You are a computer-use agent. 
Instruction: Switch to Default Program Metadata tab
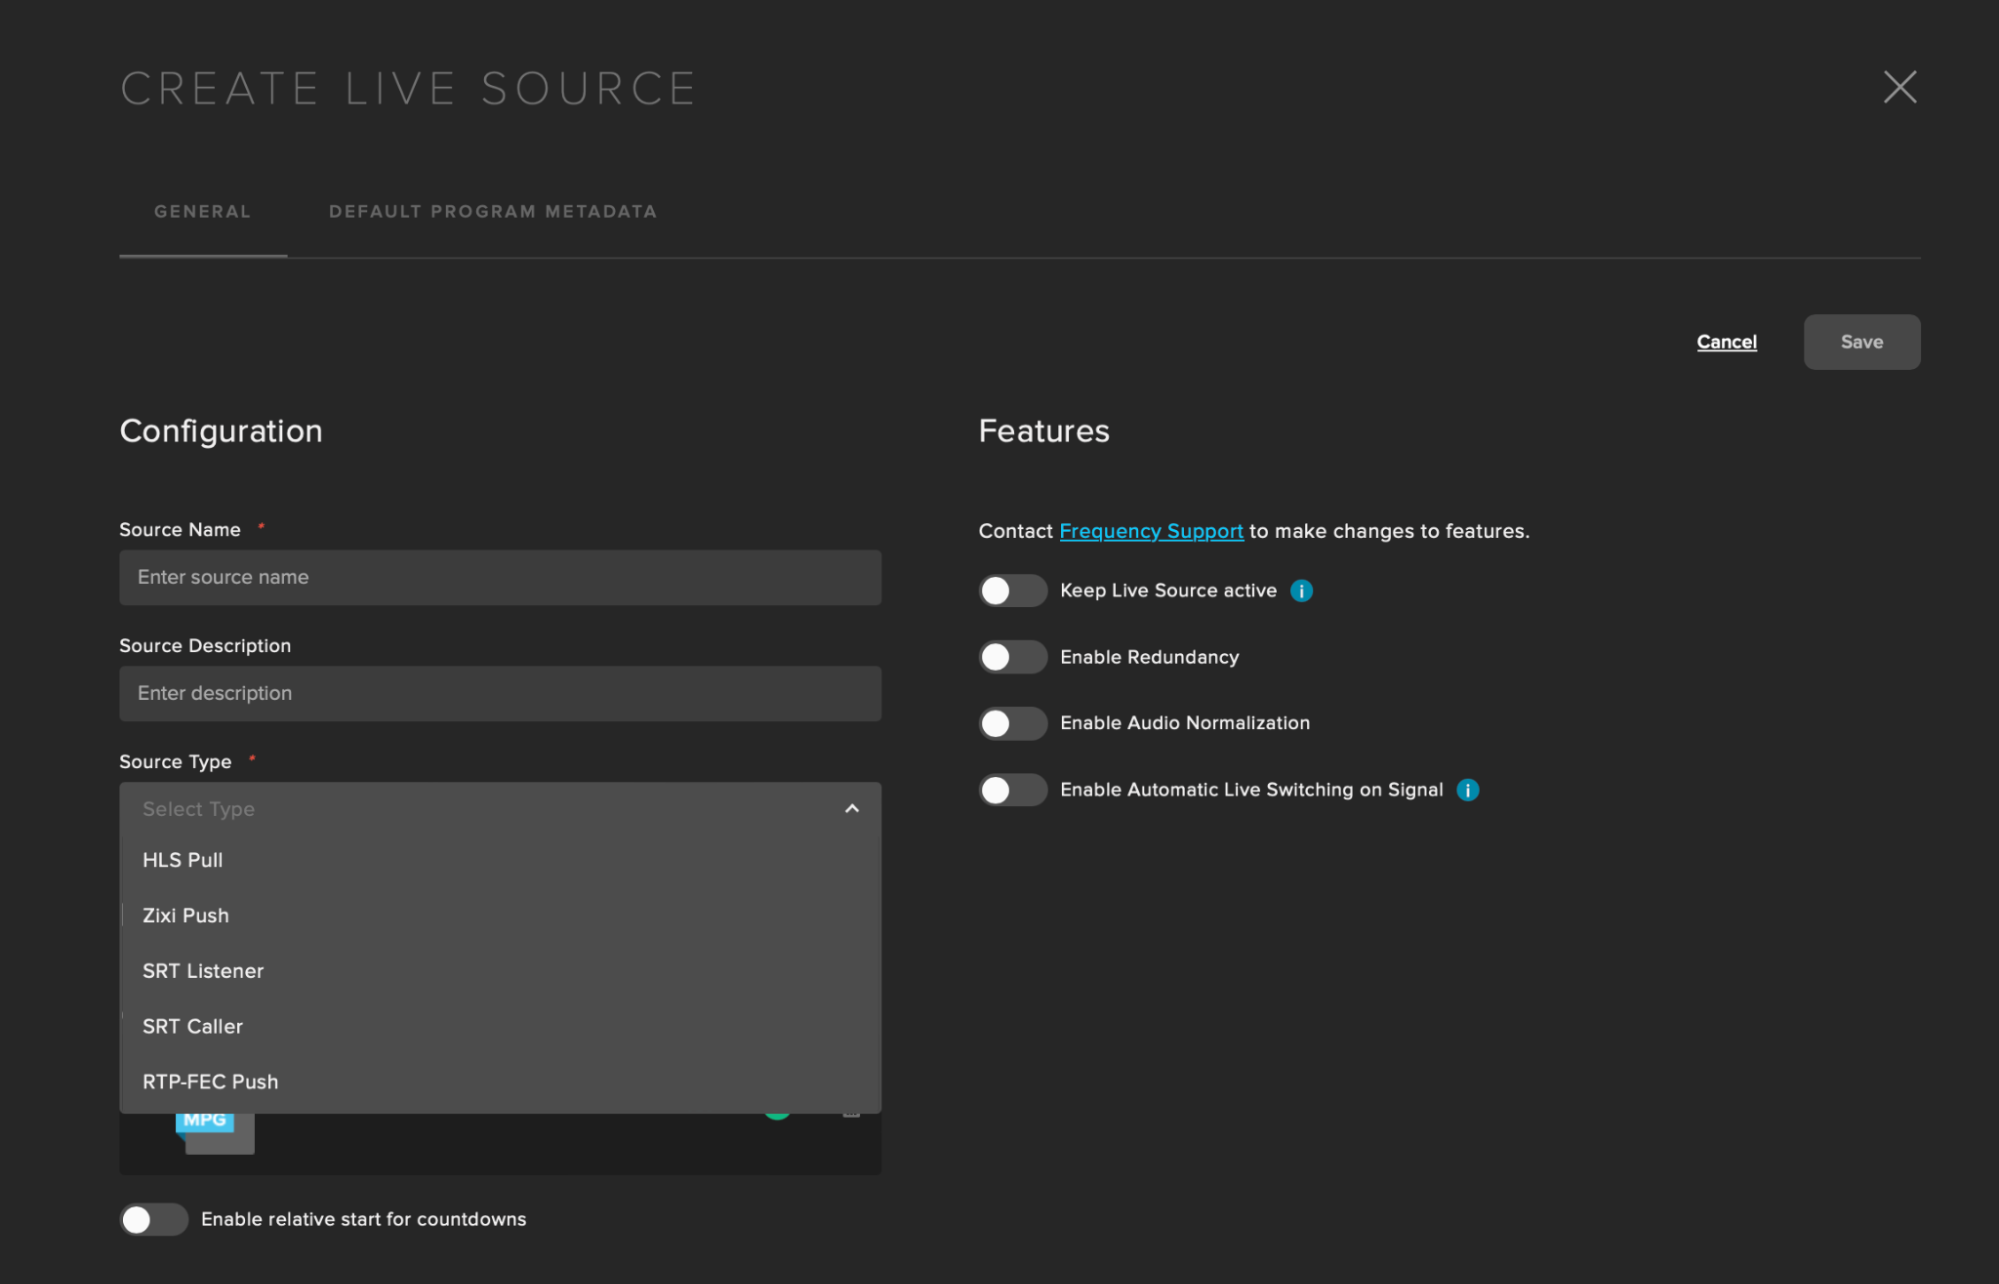[493, 212]
